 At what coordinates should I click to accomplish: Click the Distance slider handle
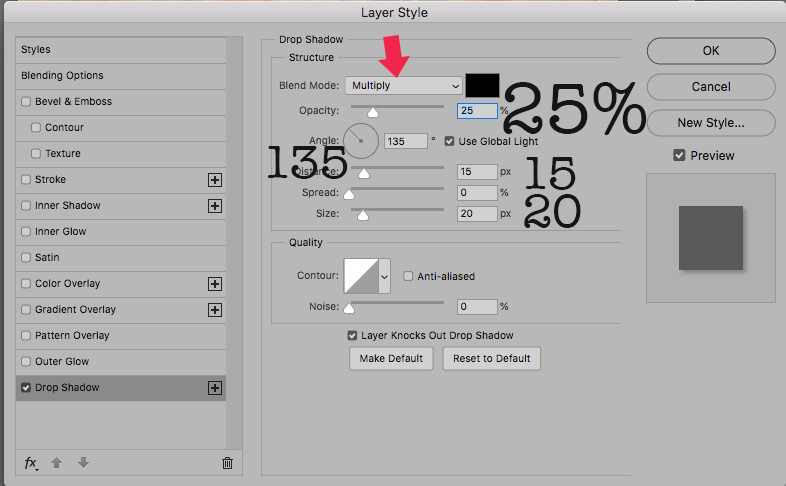(x=364, y=173)
